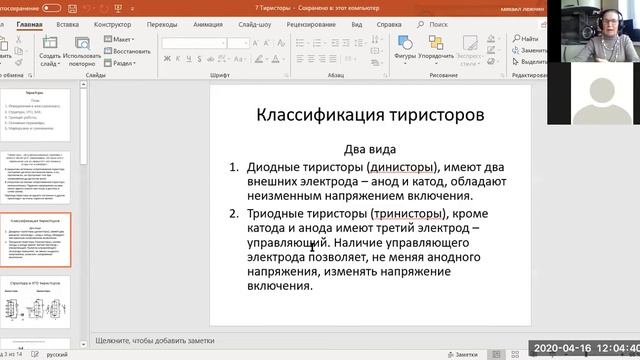This screenshot has width=640, height=360.
Task: Open the Макет layout dropdown
Action: click(x=119, y=39)
